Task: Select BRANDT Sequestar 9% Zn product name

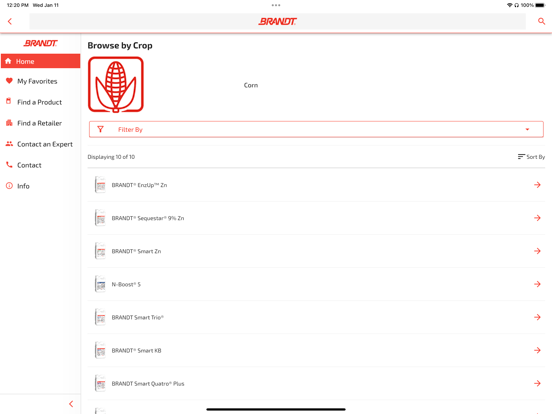Action: click(x=148, y=218)
